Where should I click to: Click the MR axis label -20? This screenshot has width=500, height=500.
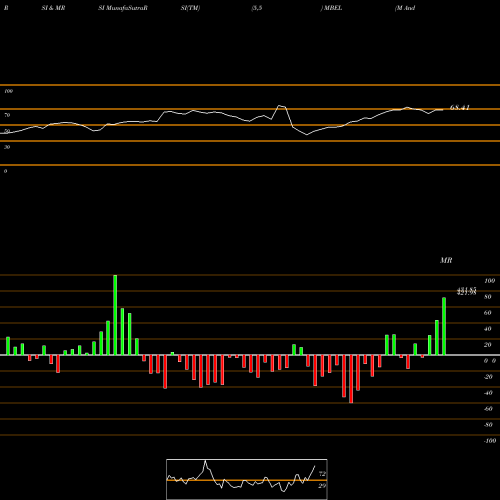tap(488, 377)
